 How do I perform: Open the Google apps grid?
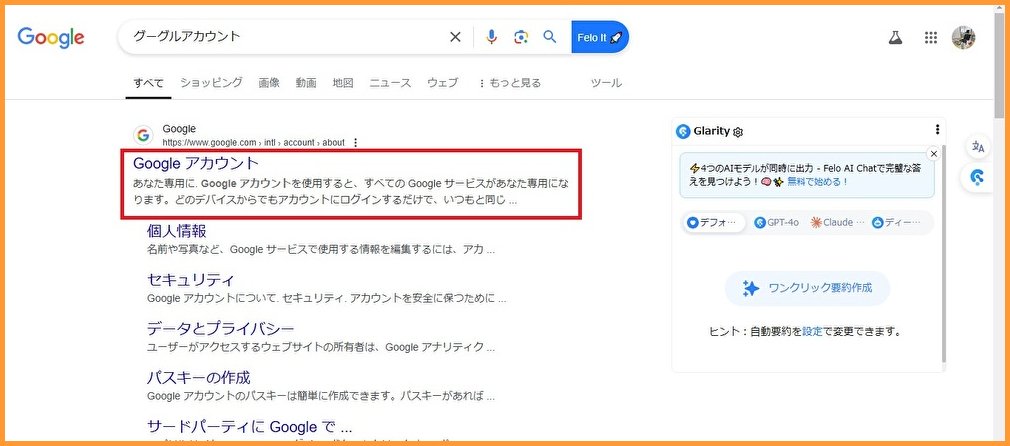[930, 37]
